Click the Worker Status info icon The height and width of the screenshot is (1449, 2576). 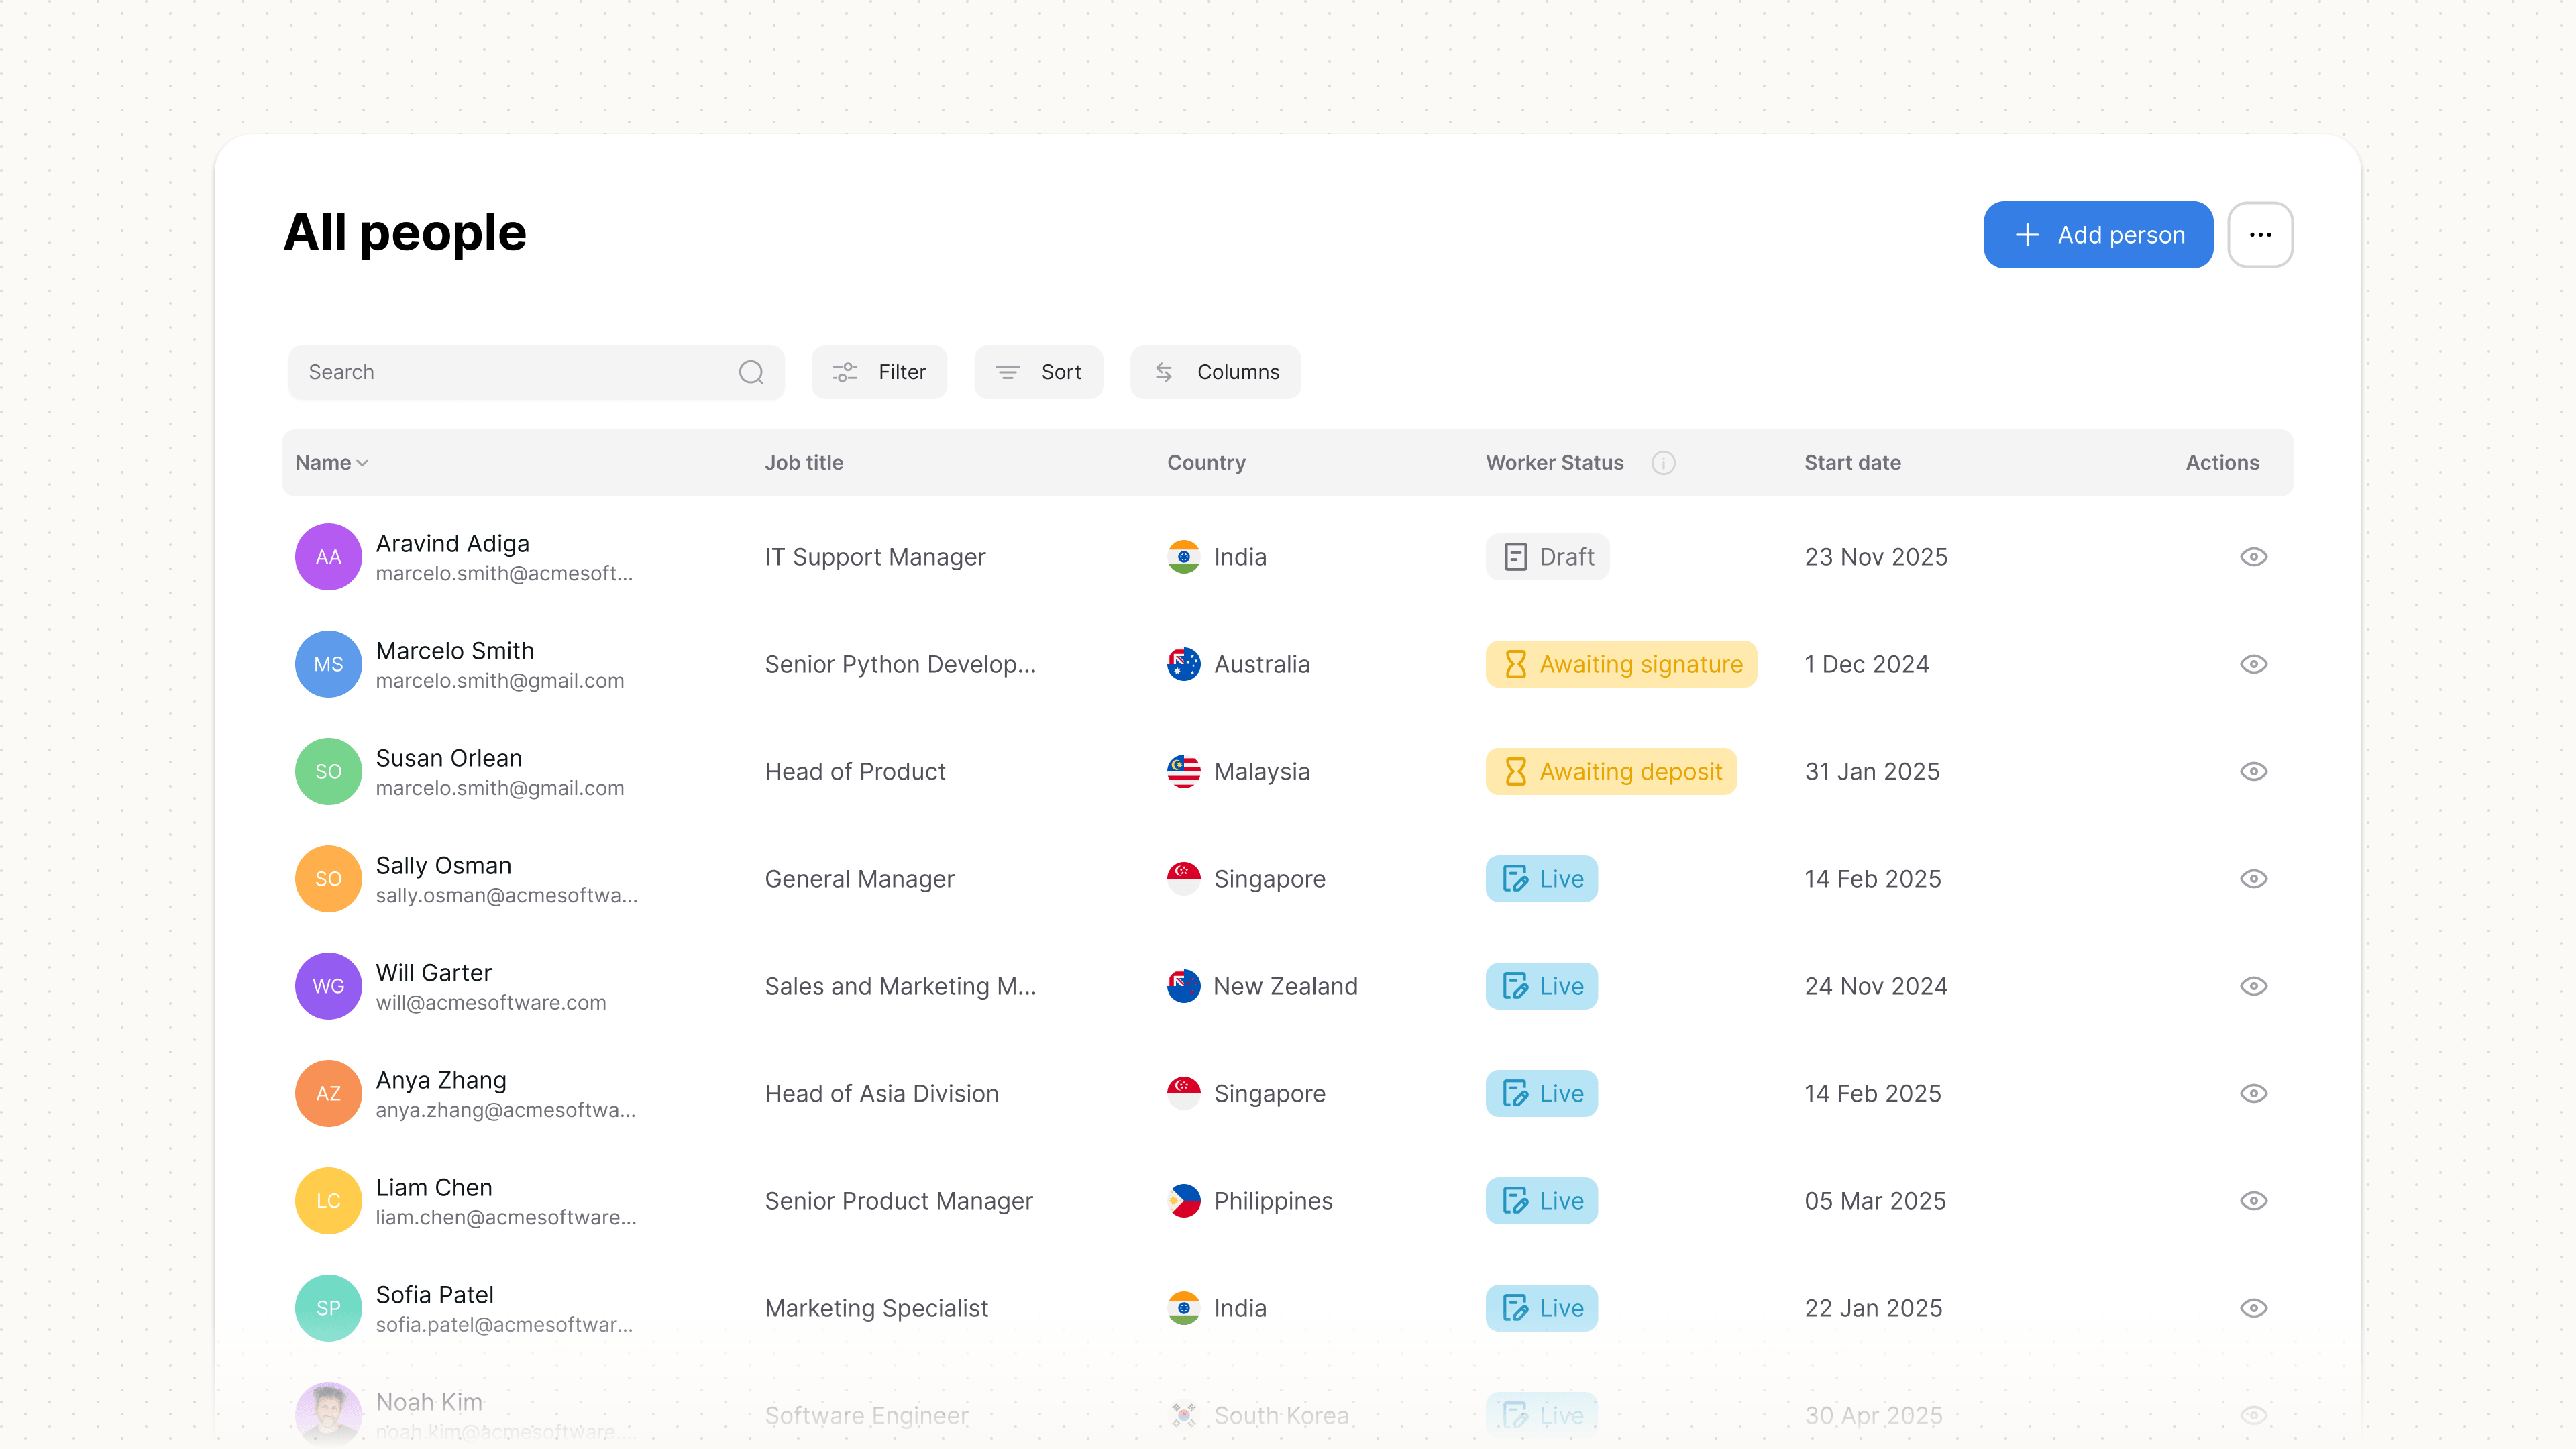pyautogui.click(x=1663, y=463)
